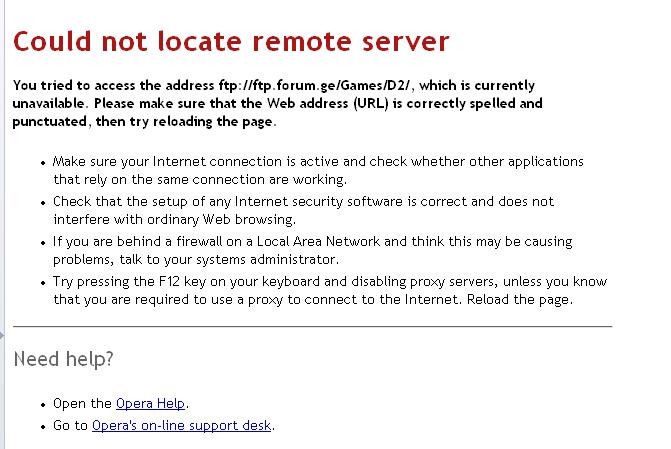Click the 'Need help?' heading

pos(64,359)
